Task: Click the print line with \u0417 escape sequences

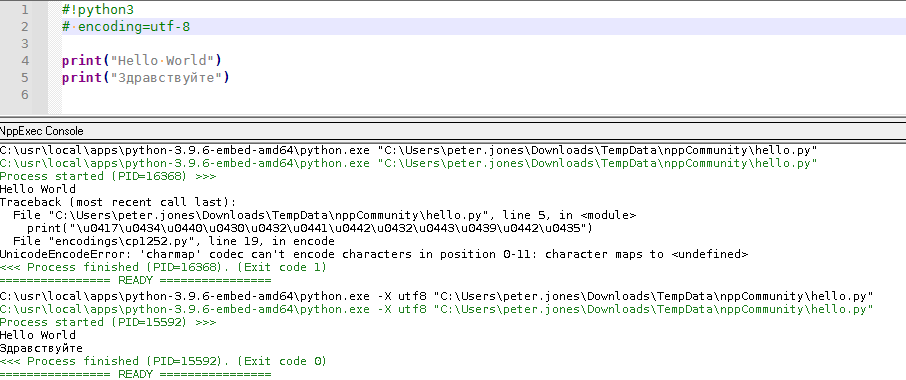Action: pos(310,228)
